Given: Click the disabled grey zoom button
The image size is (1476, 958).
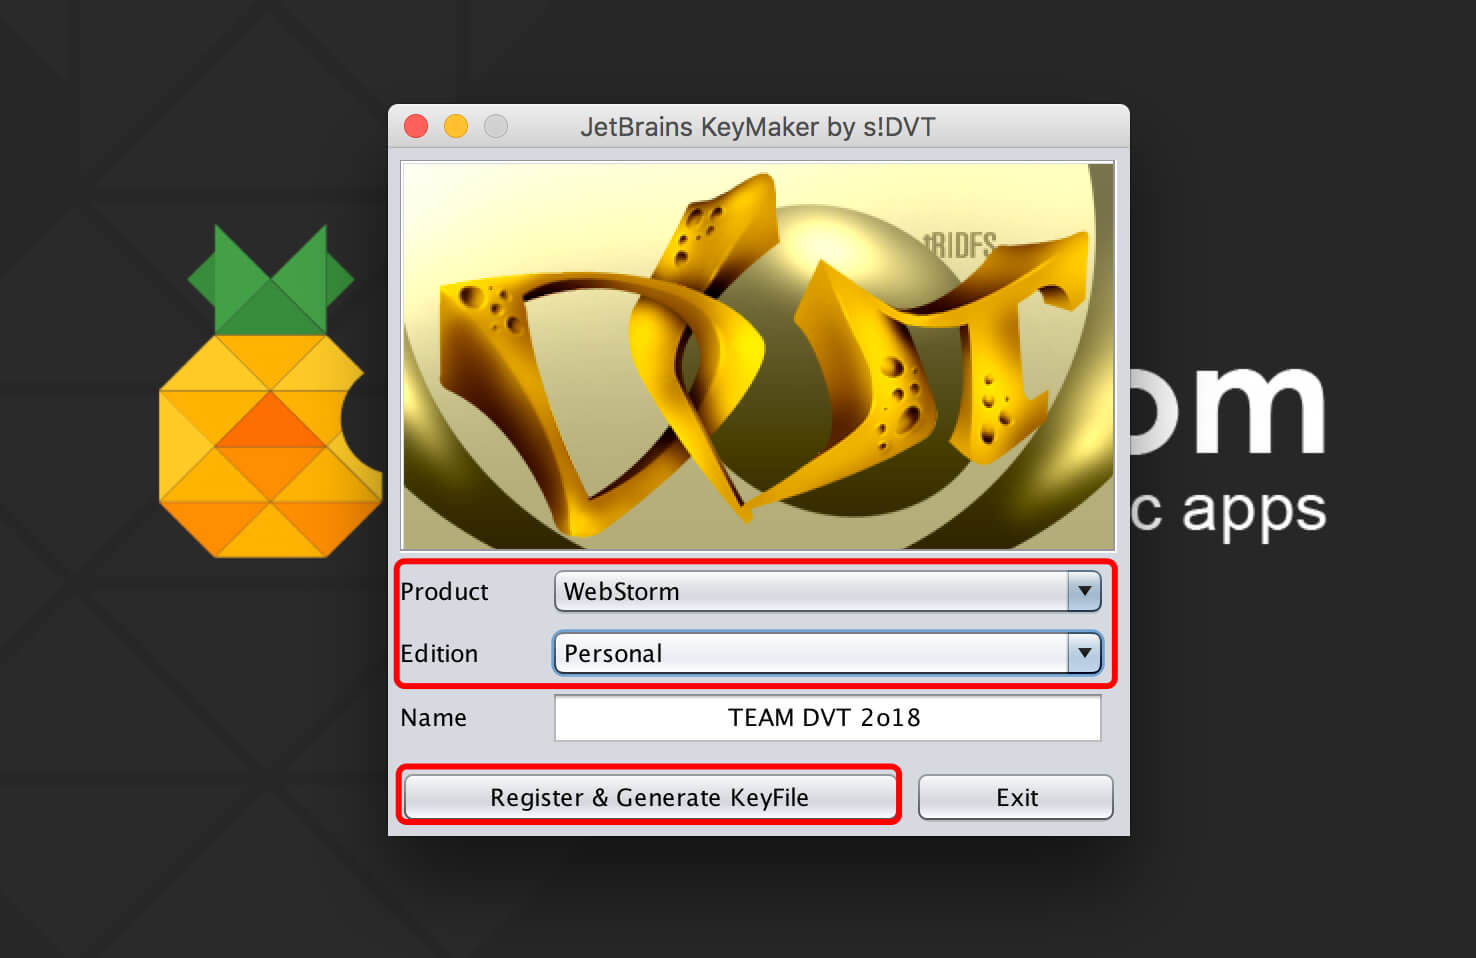Looking at the screenshot, I should 496,126.
